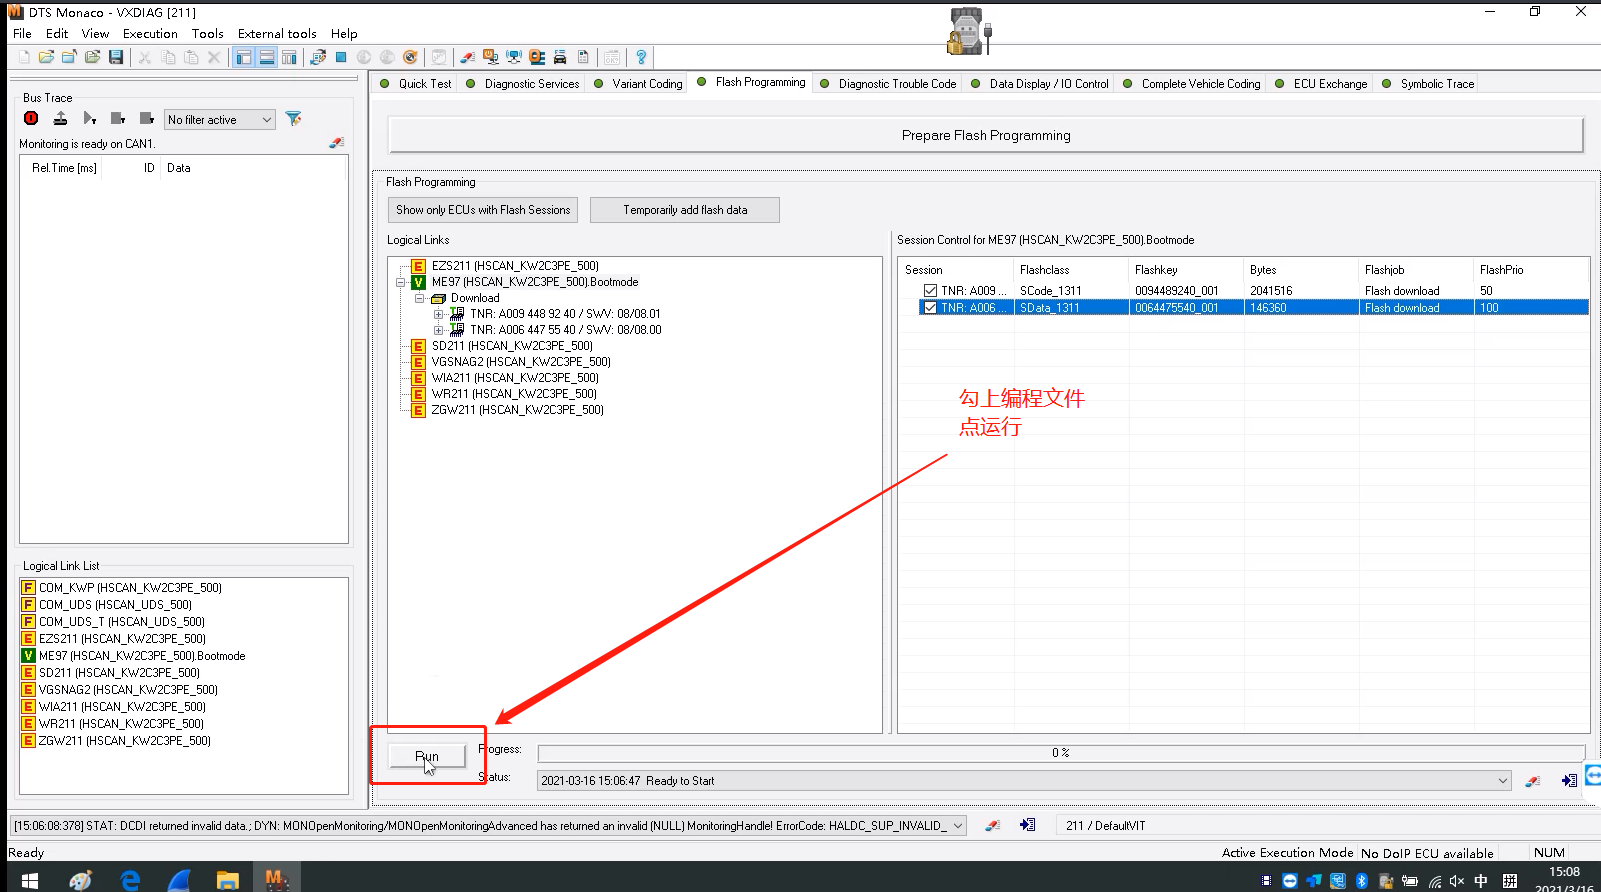
Task: Open Microsoft Edge from the taskbar
Action: point(130,880)
